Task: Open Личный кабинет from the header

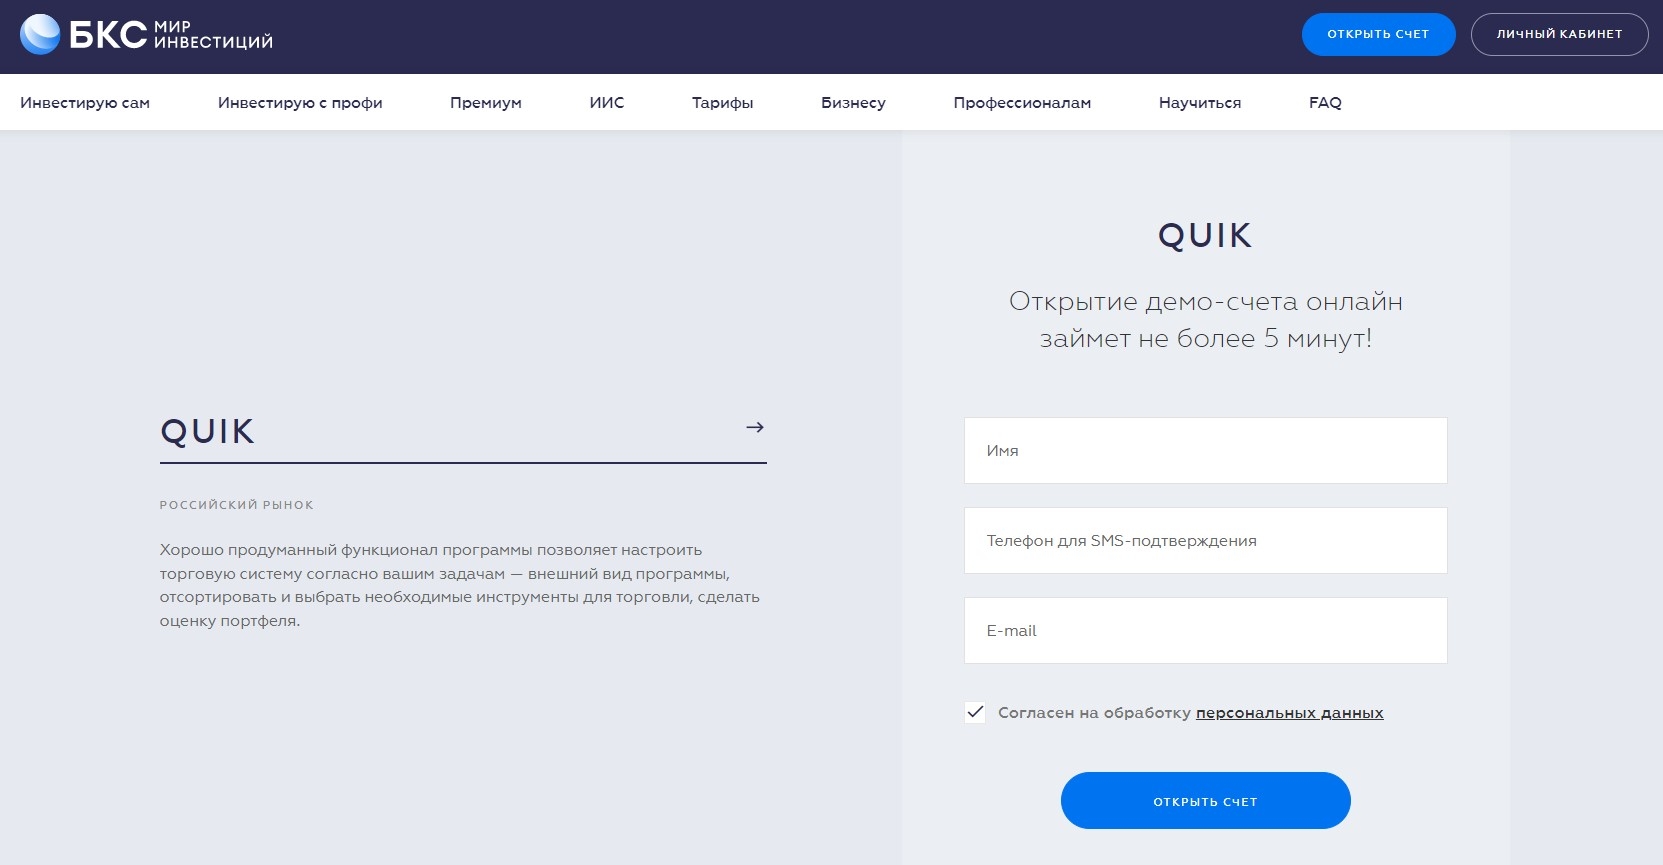Action: [x=1559, y=34]
